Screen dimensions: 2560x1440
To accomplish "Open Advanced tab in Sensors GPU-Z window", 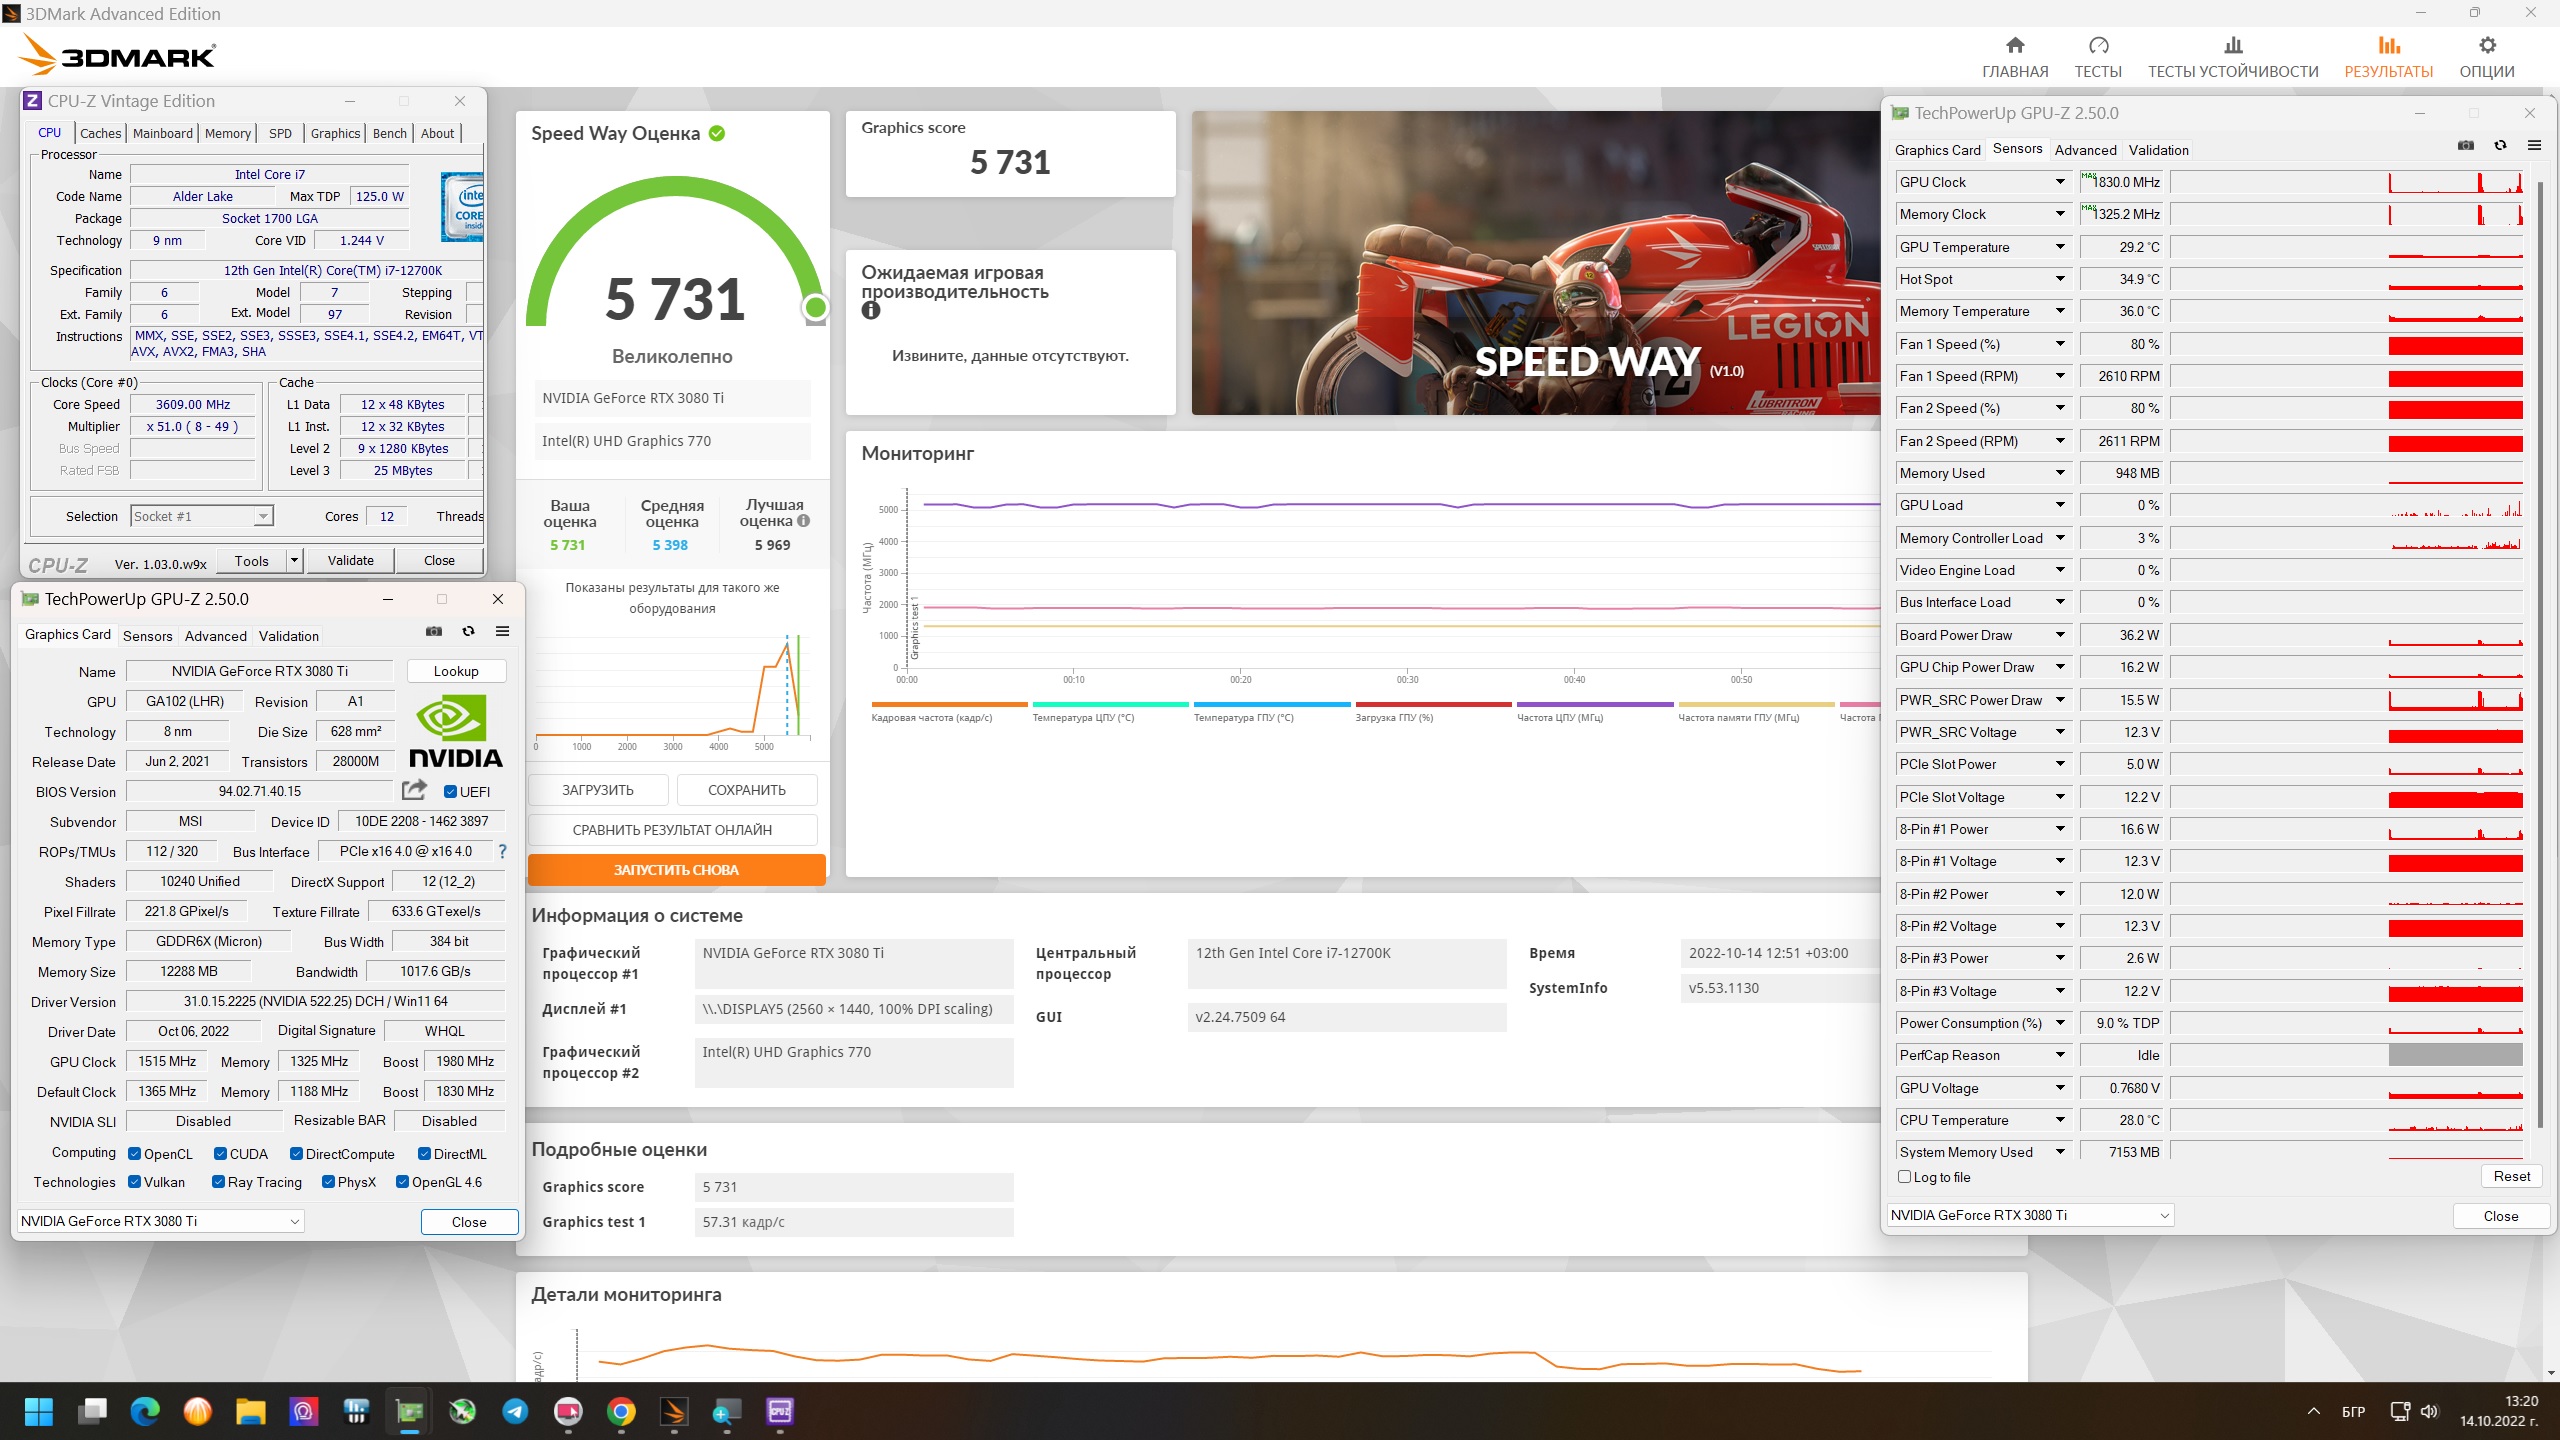I will pos(2085,150).
